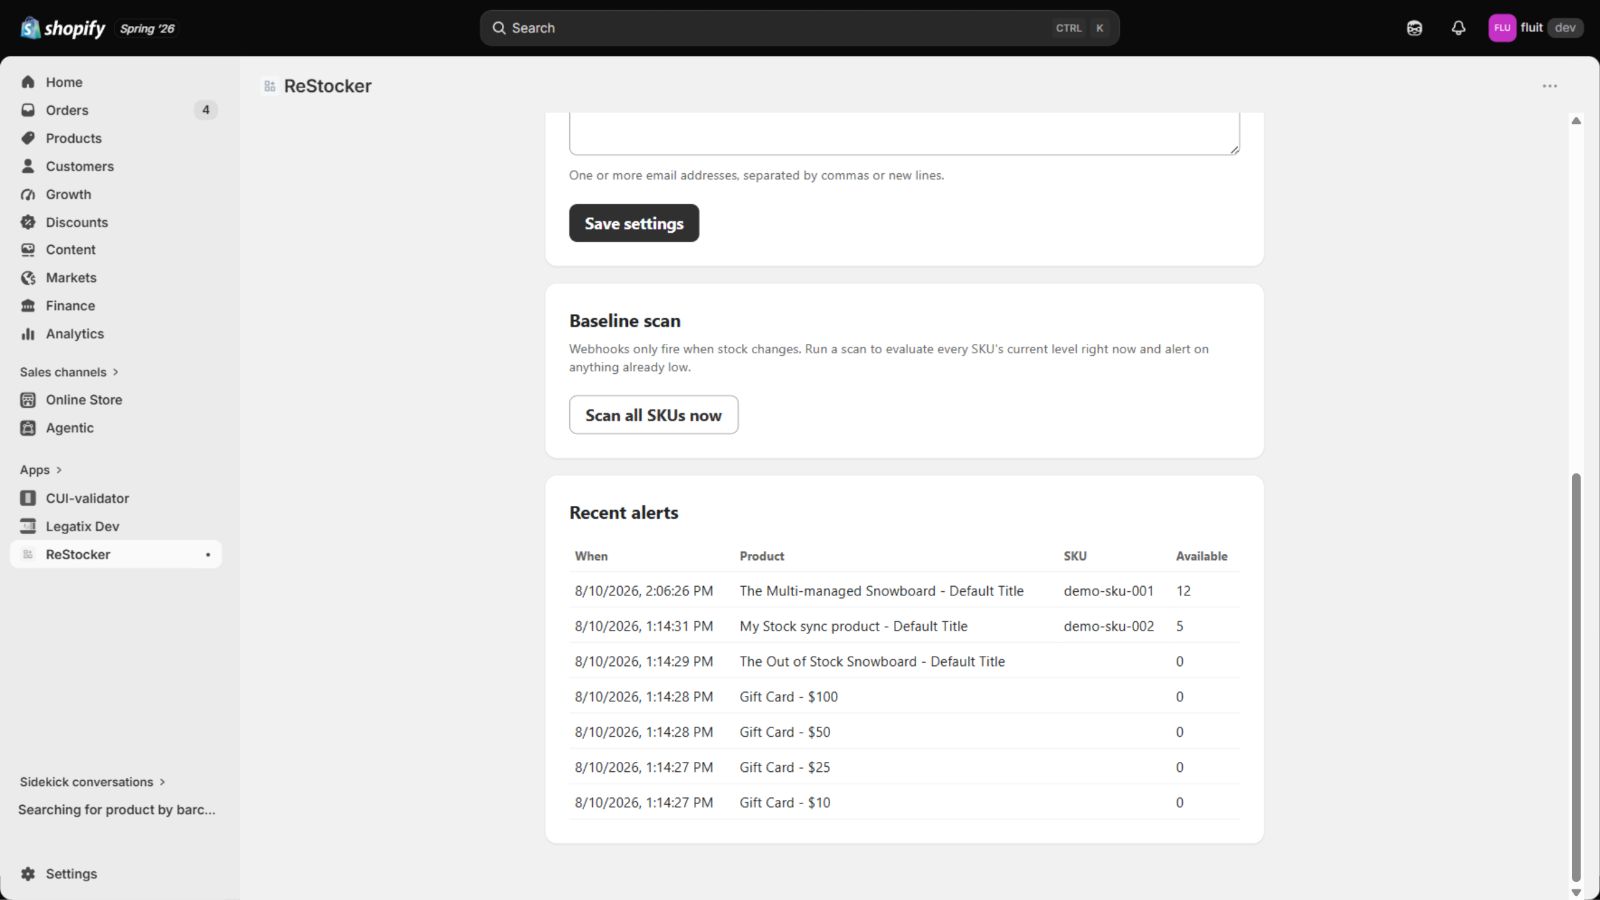The height and width of the screenshot is (900, 1600).
Task: Open Settings in the sidebar
Action: pyautogui.click(x=116, y=874)
